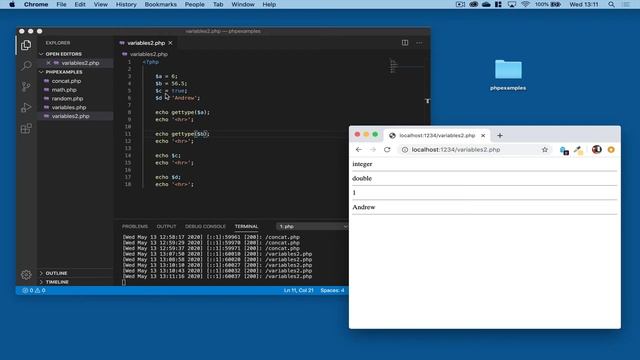Open the People menu
This screenshot has height=360, width=640.
(194, 4)
